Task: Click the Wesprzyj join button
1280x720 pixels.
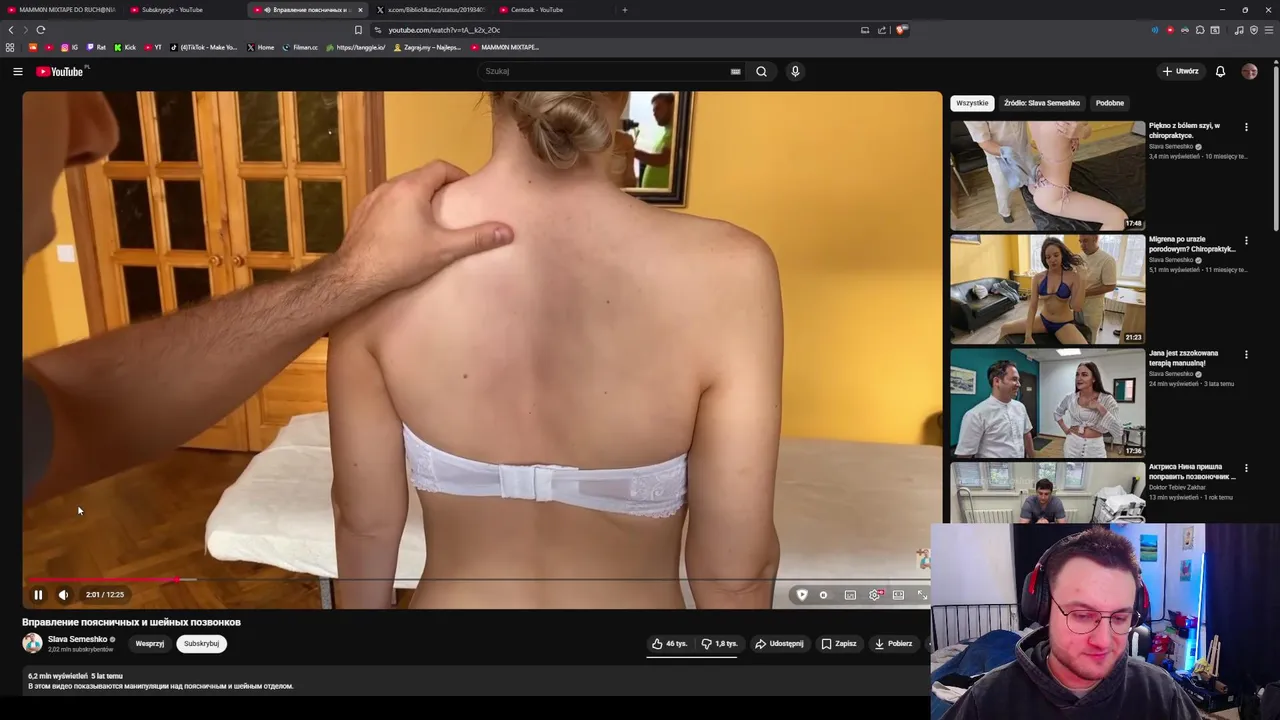Action: point(150,644)
